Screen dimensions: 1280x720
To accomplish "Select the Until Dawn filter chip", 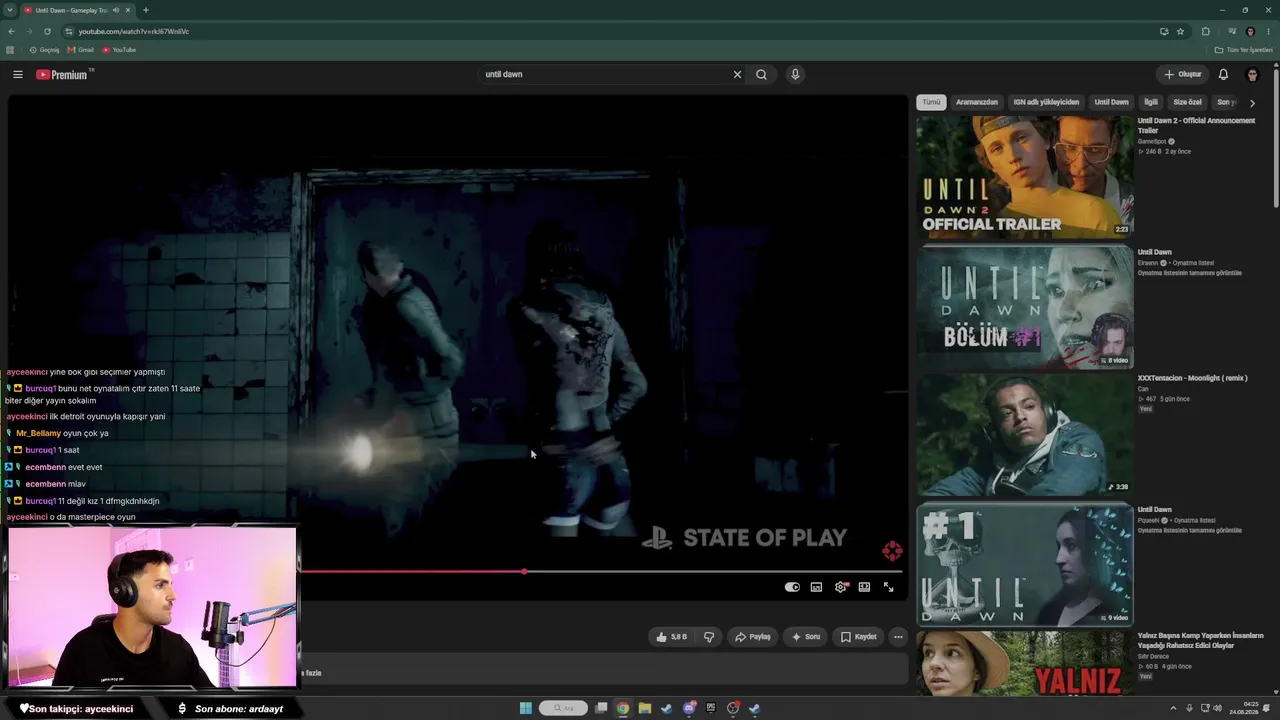I will pyautogui.click(x=1111, y=102).
